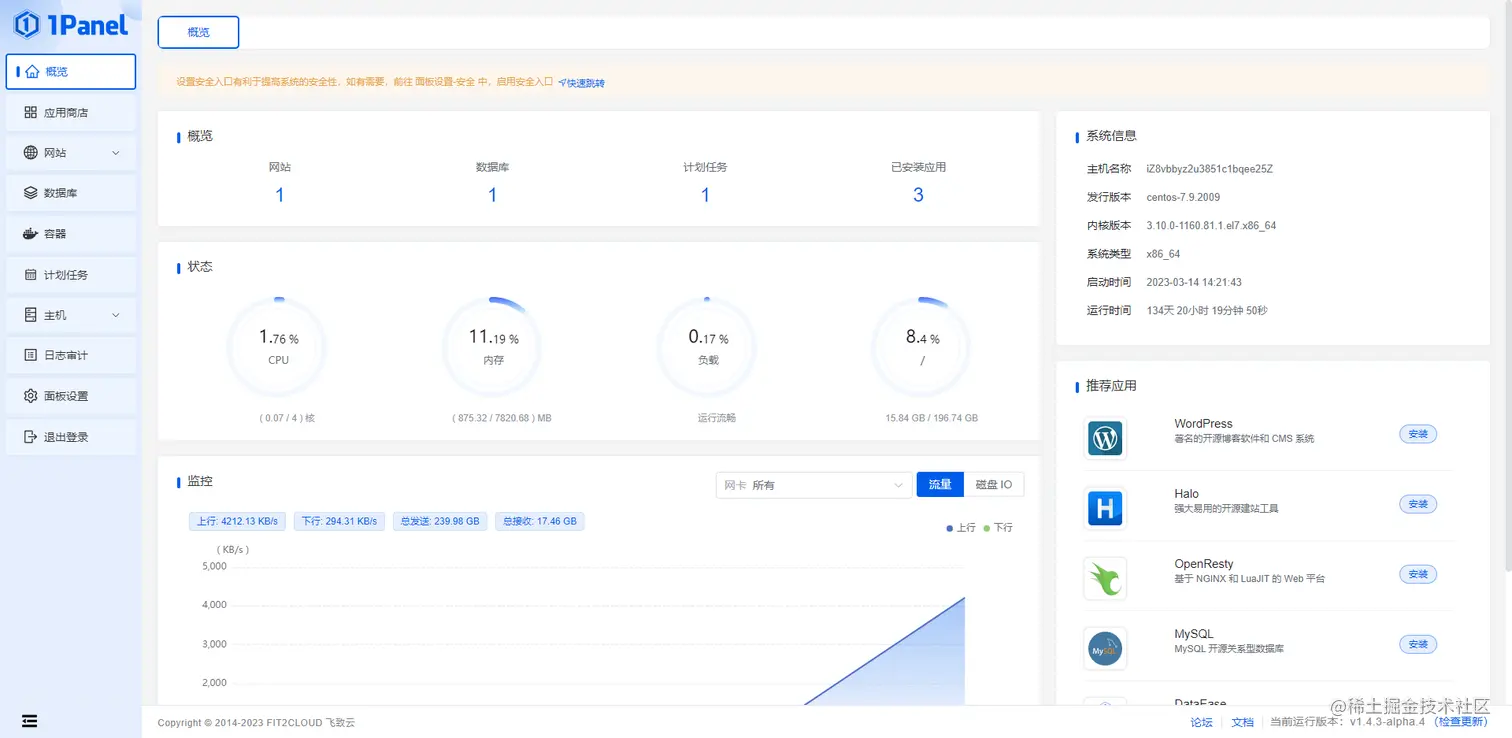
Task: Click the 1Panel logo
Action: [71, 25]
